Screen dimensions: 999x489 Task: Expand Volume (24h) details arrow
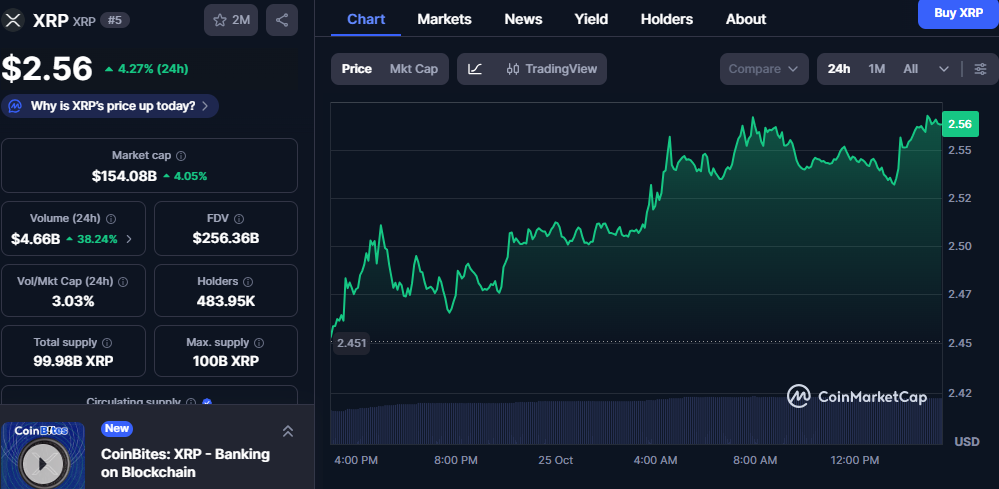coord(128,239)
